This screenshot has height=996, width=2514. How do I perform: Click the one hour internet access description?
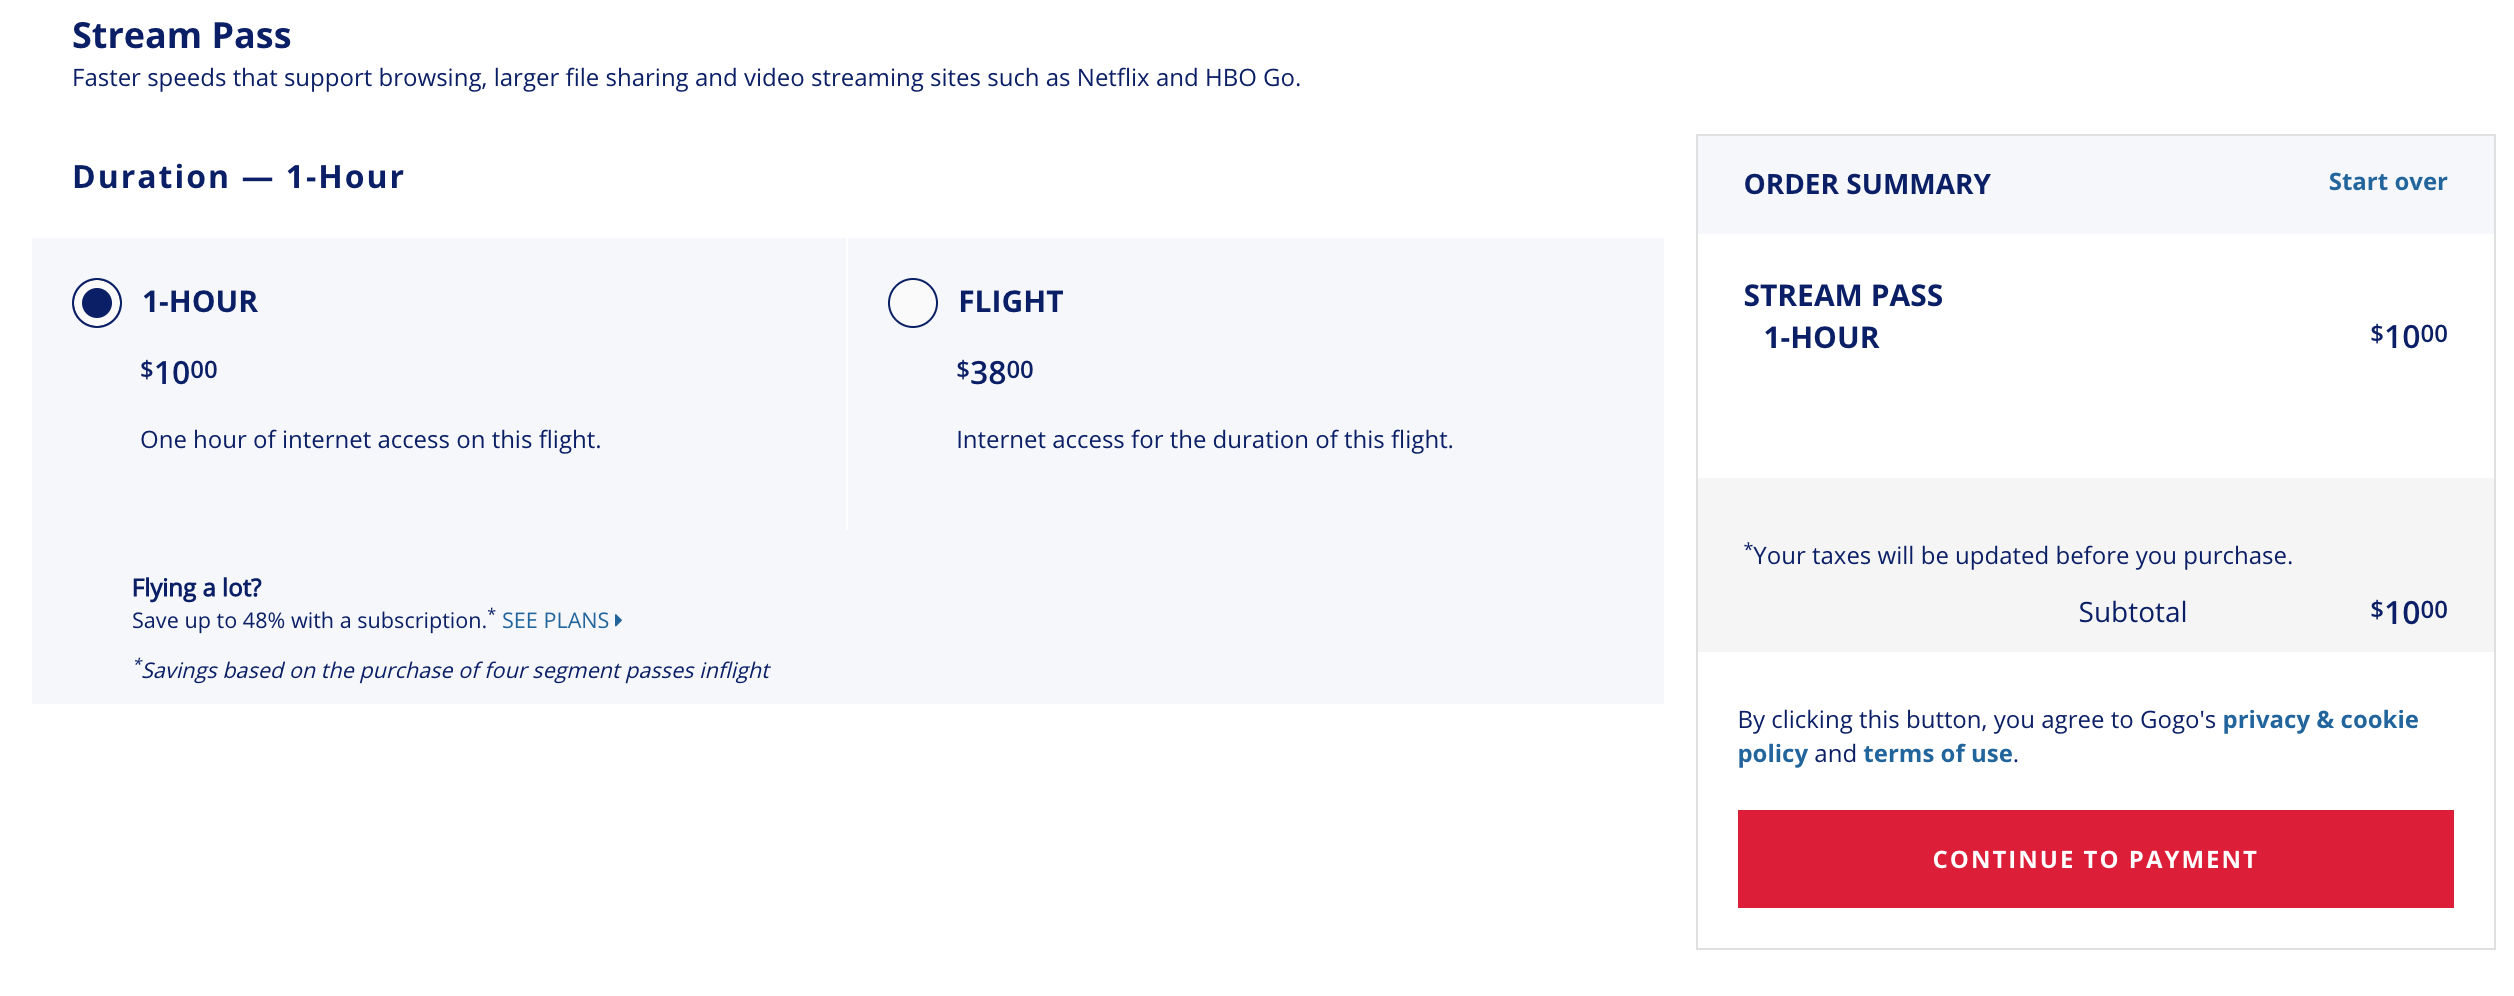(370, 440)
